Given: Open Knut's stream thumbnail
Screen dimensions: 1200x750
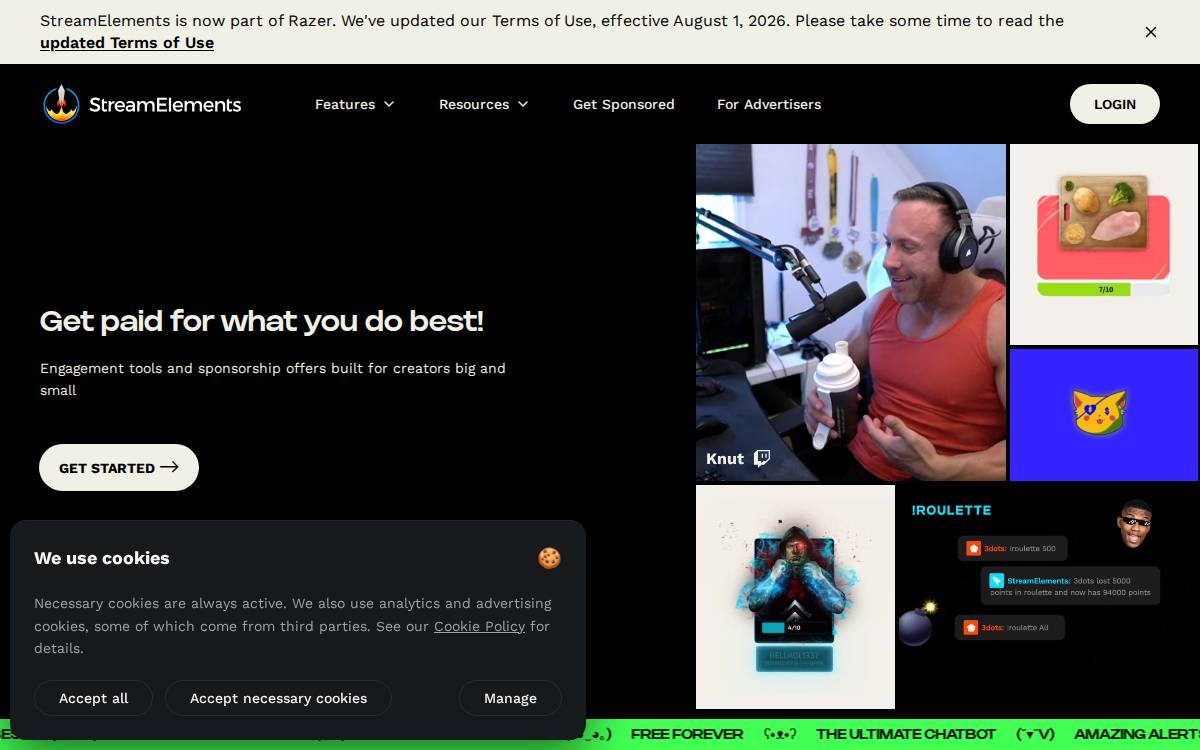Looking at the screenshot, I should [x=851, y=312].
